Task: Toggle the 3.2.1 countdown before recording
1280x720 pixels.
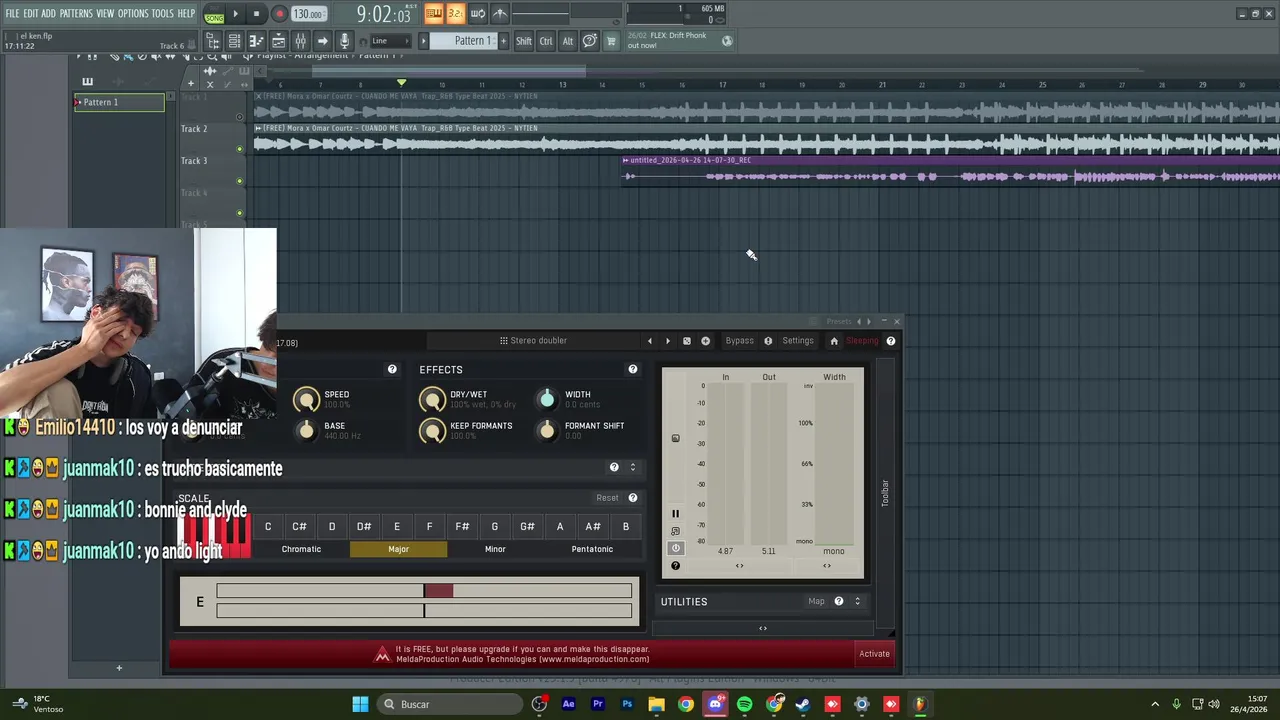Action: tap(455, 13)
